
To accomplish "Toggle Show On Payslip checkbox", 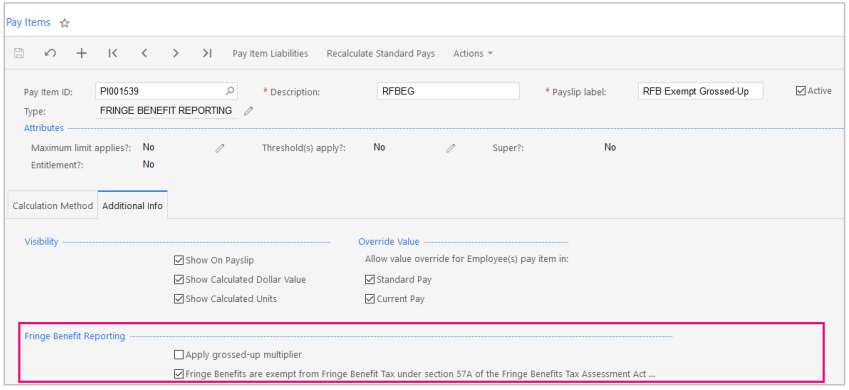I will pyautogui.click(x=179, y=261).
